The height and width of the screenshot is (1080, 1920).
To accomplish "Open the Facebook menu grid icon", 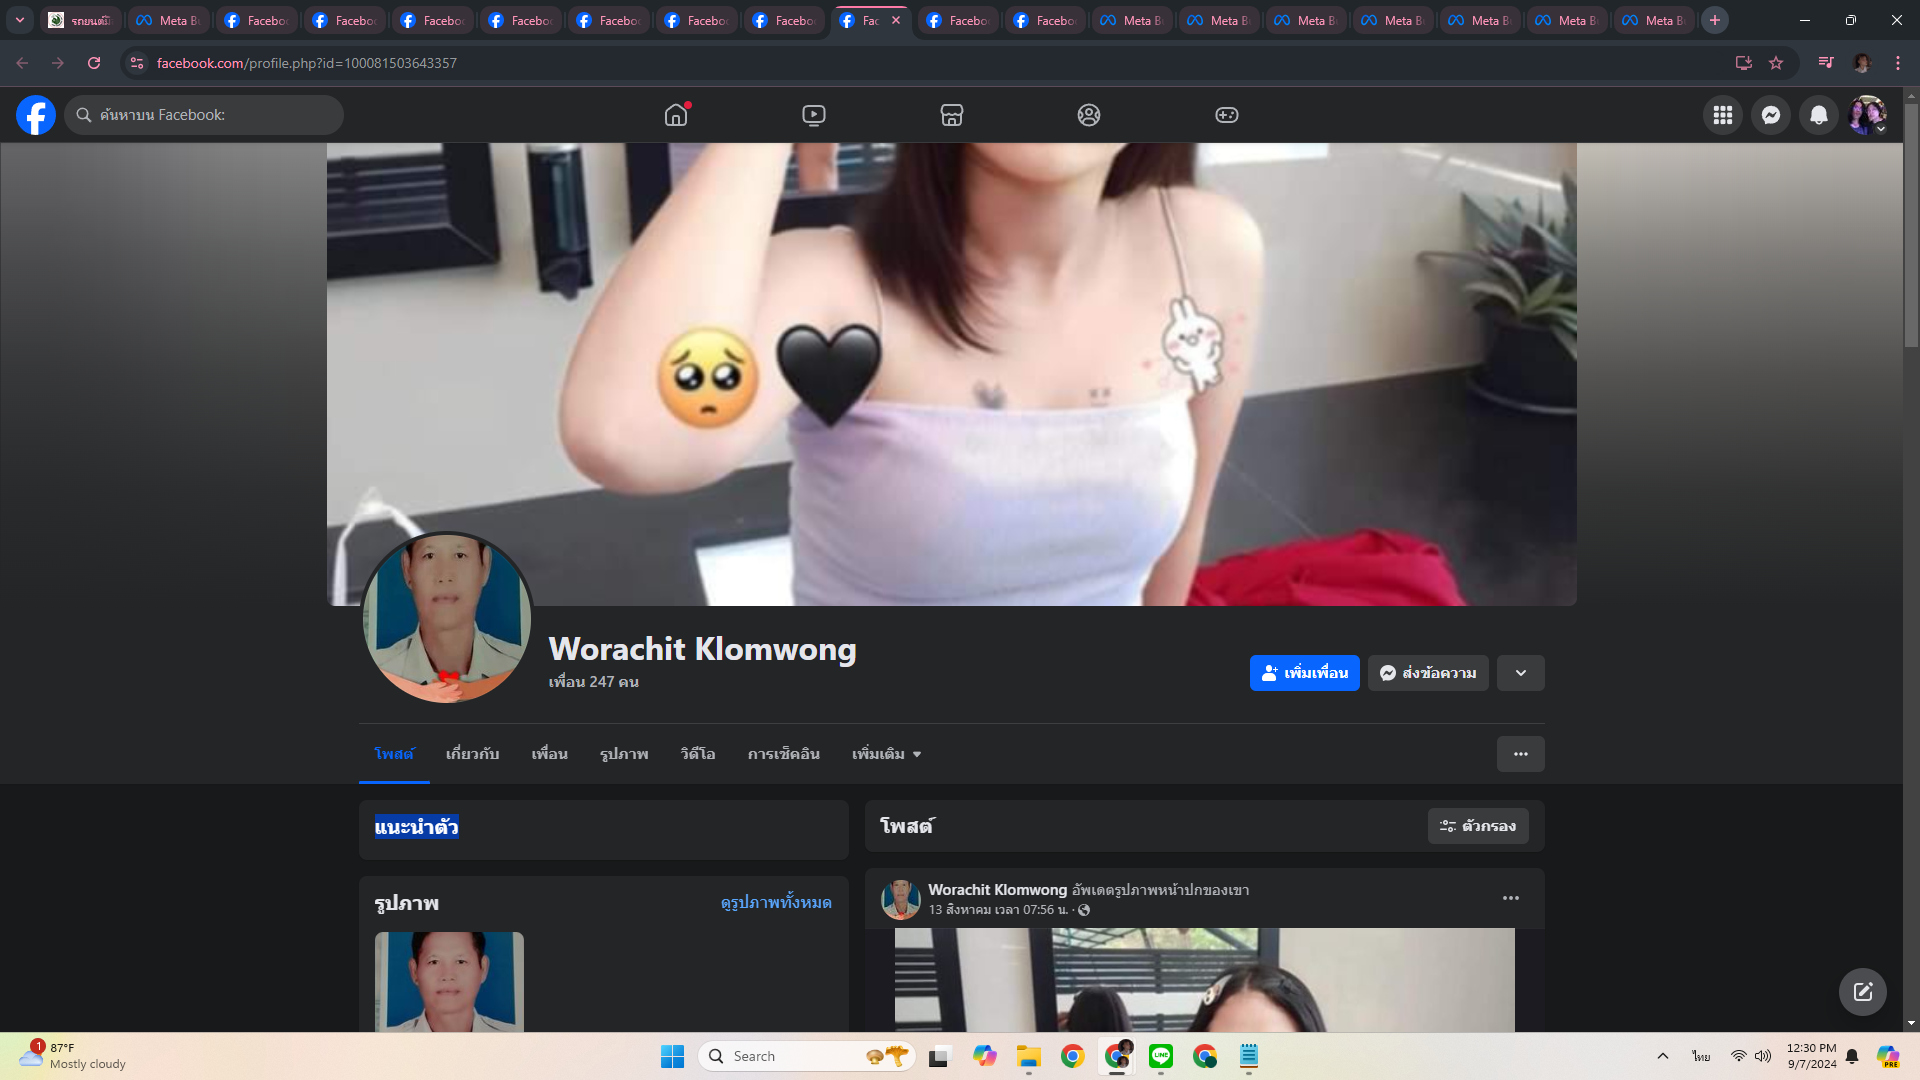I will point(1722,115).
